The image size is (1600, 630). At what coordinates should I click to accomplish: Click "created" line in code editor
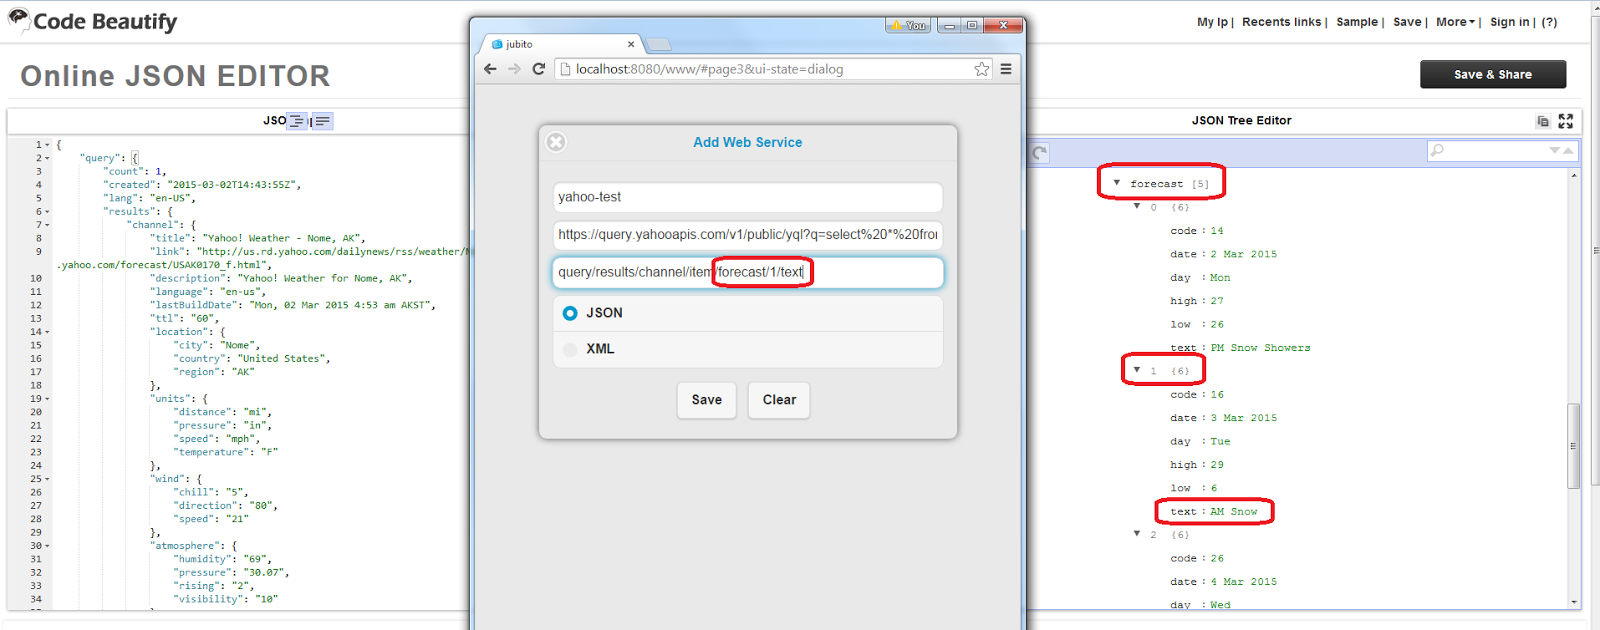[203, 185]
